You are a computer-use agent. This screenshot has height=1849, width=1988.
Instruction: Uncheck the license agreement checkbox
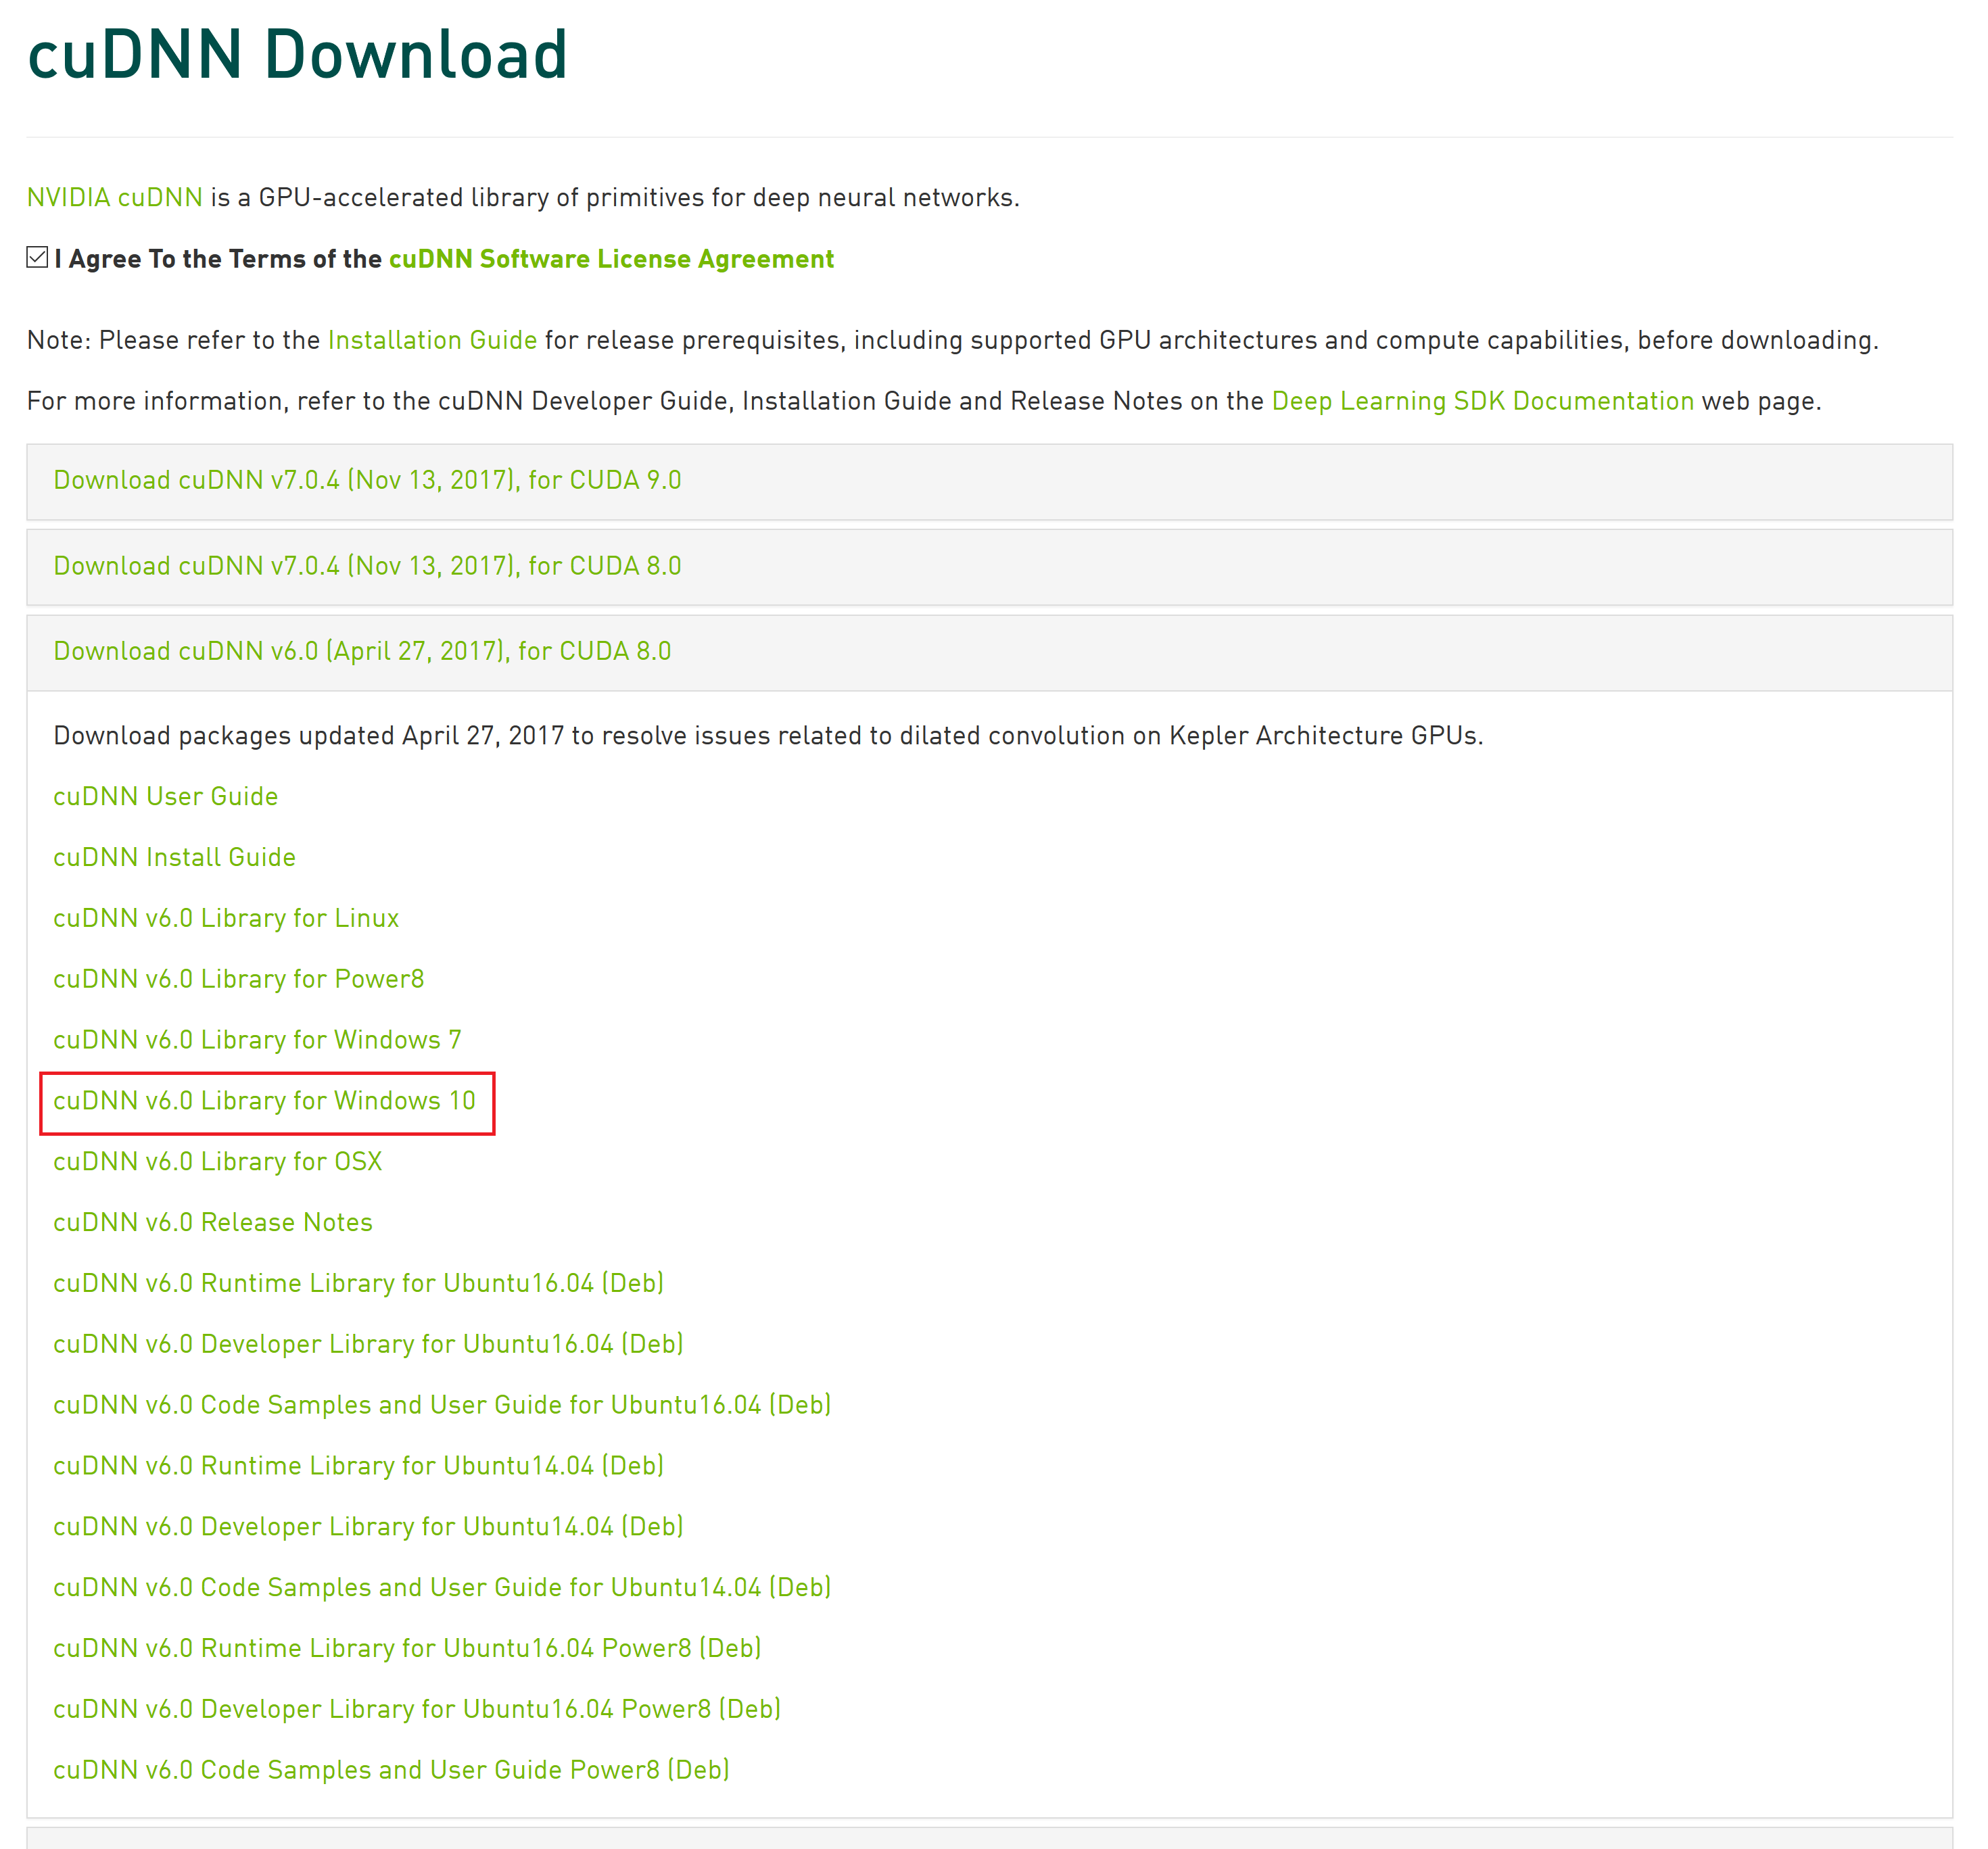tap(37, 258)
